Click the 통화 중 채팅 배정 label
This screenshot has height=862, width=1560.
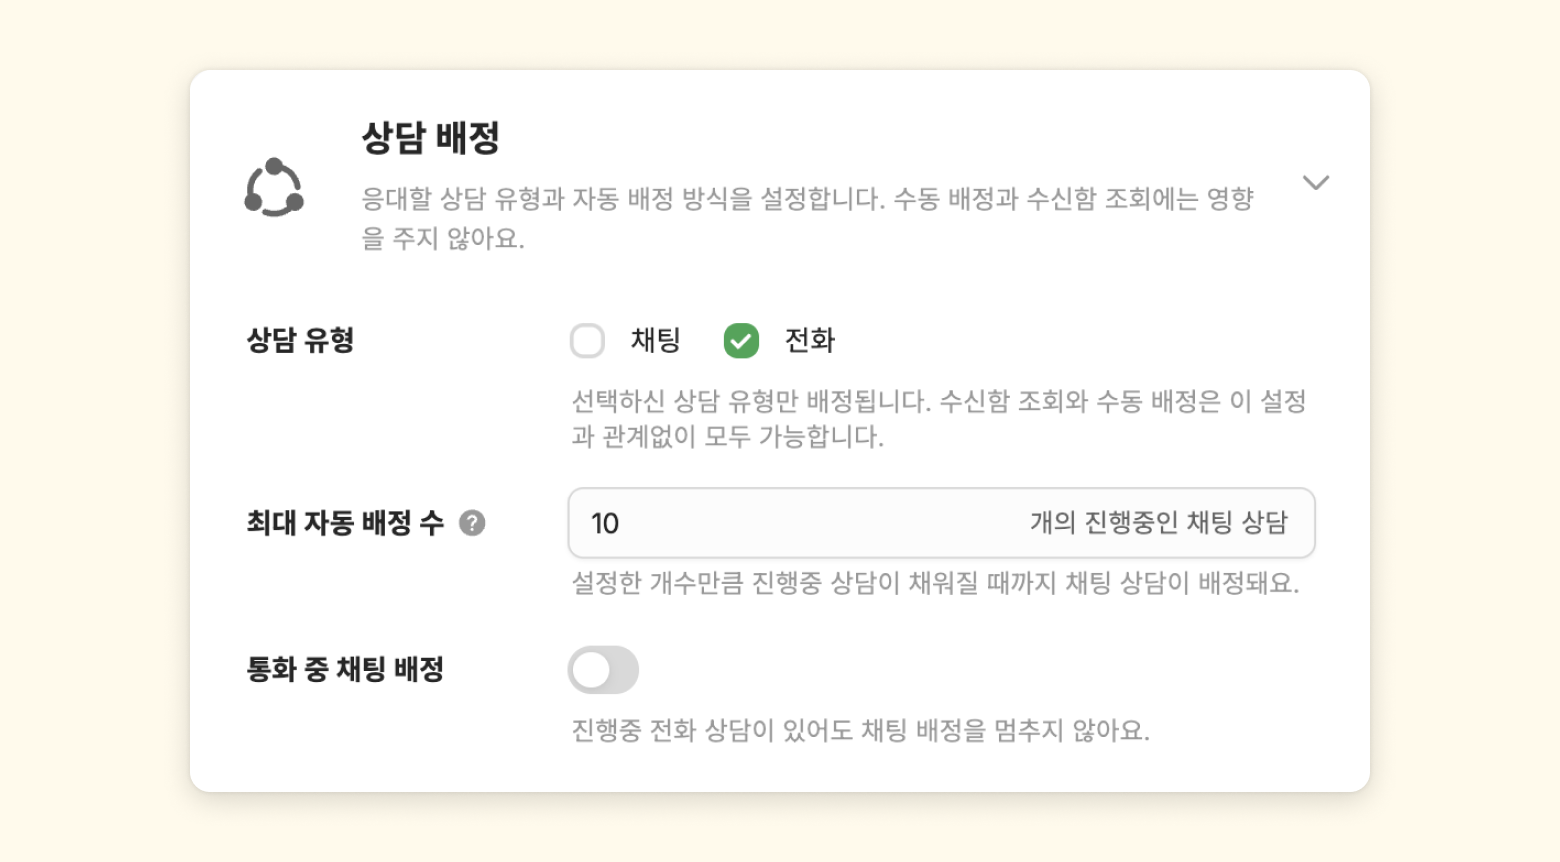[x=345, y=670]
